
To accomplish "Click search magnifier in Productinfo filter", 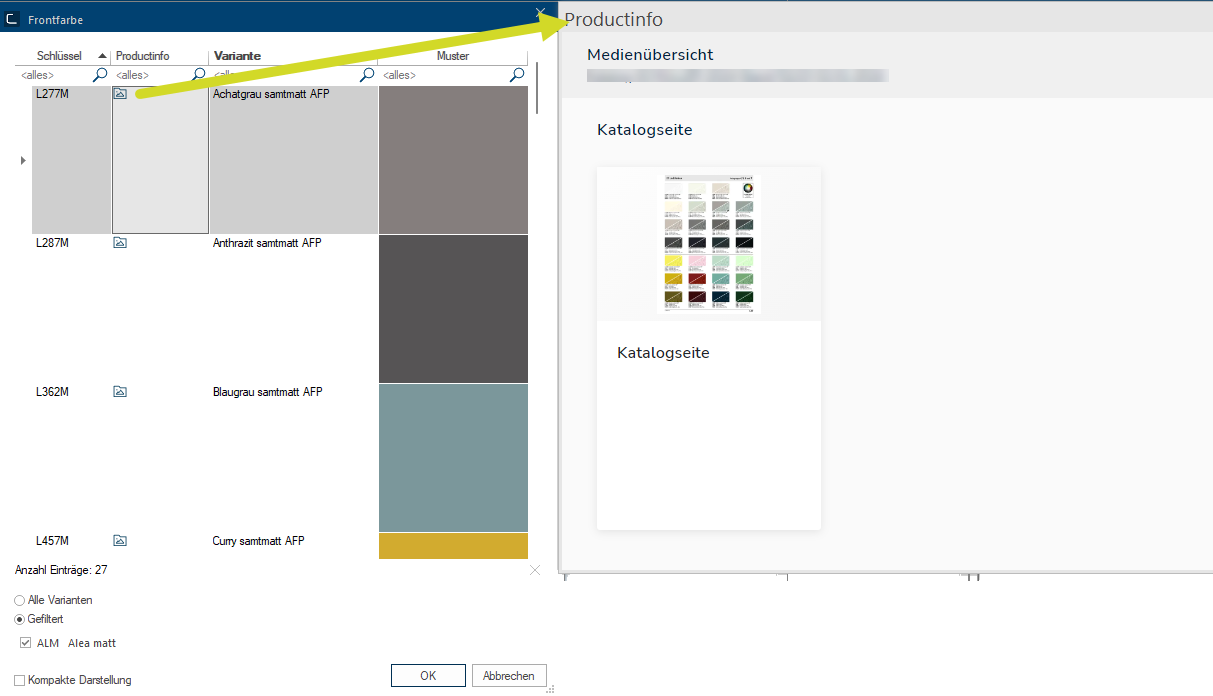I will 198,74.
